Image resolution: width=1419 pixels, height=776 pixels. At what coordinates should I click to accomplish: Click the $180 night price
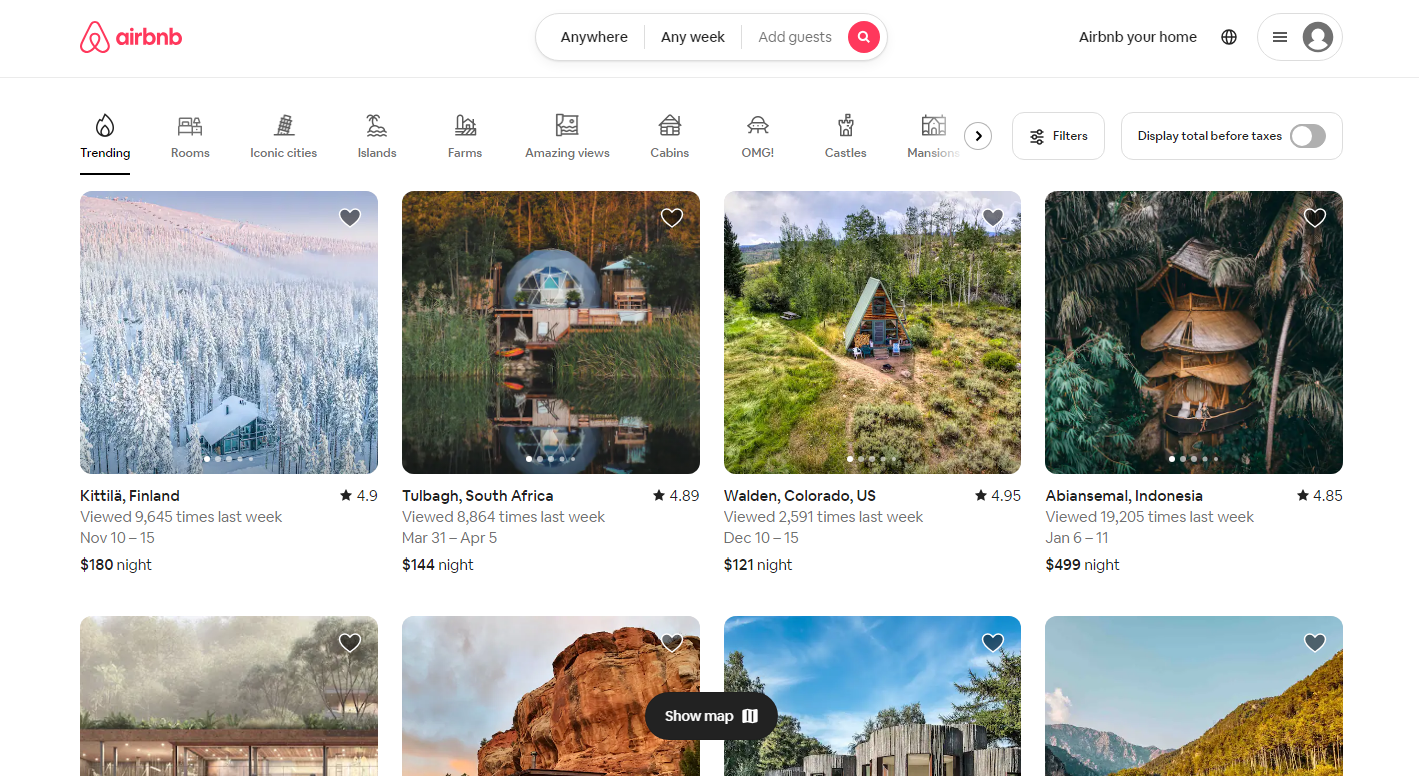tap(116, 565)
